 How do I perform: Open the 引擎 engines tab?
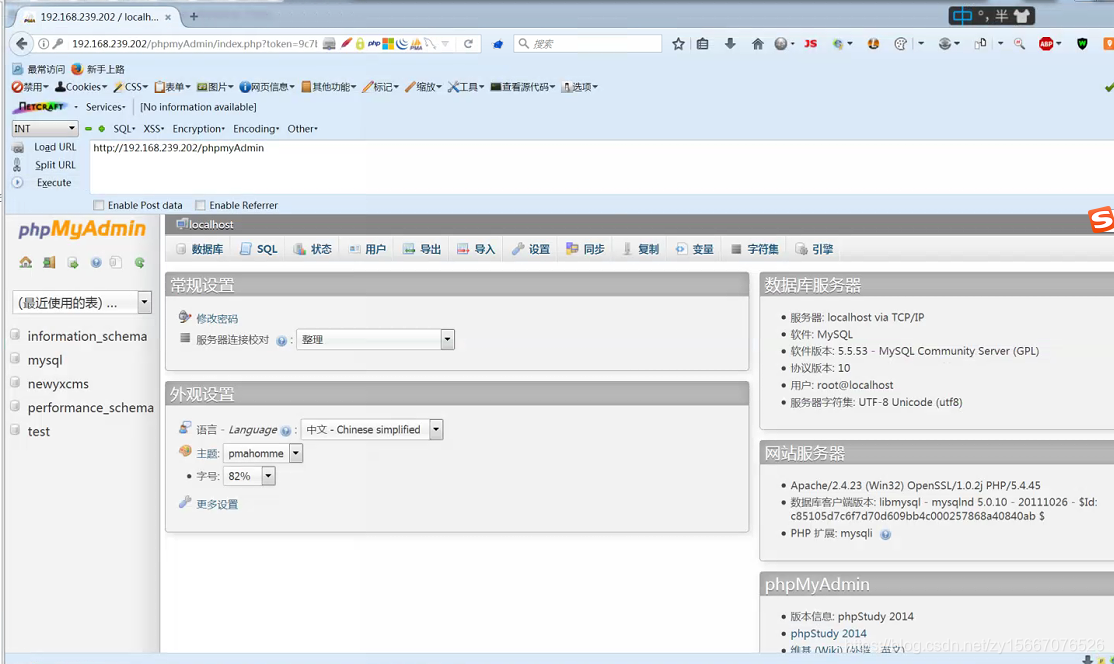[814, 249]
